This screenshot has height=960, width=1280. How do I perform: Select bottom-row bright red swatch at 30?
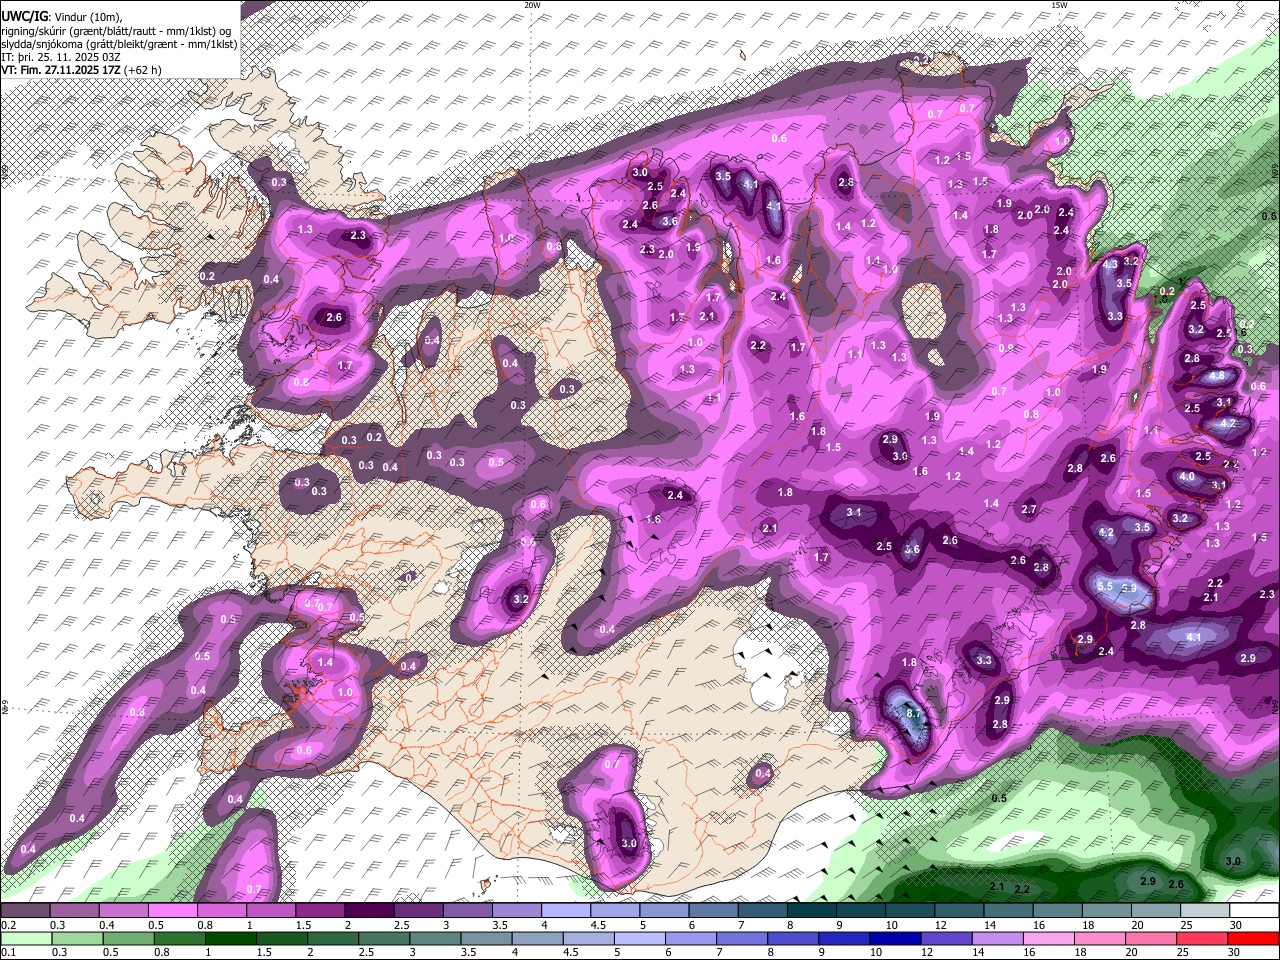tap(1254, 938)
